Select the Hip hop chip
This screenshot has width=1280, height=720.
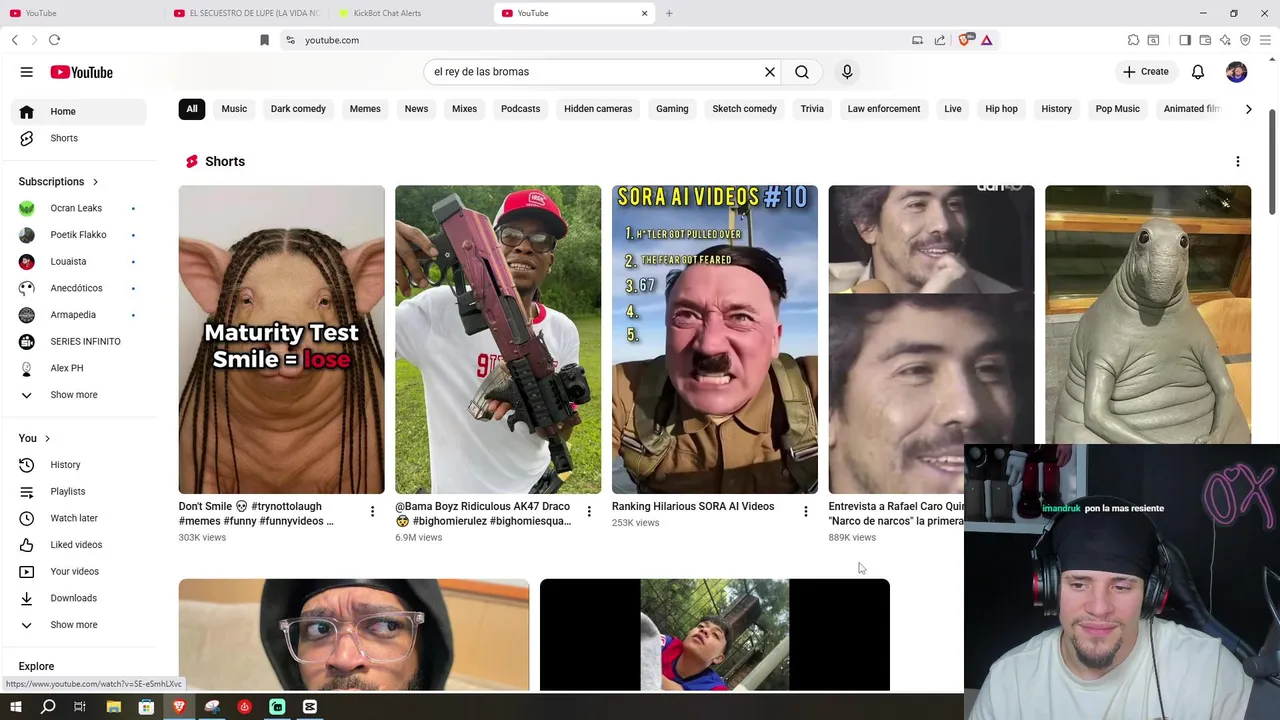[1001, 109]
